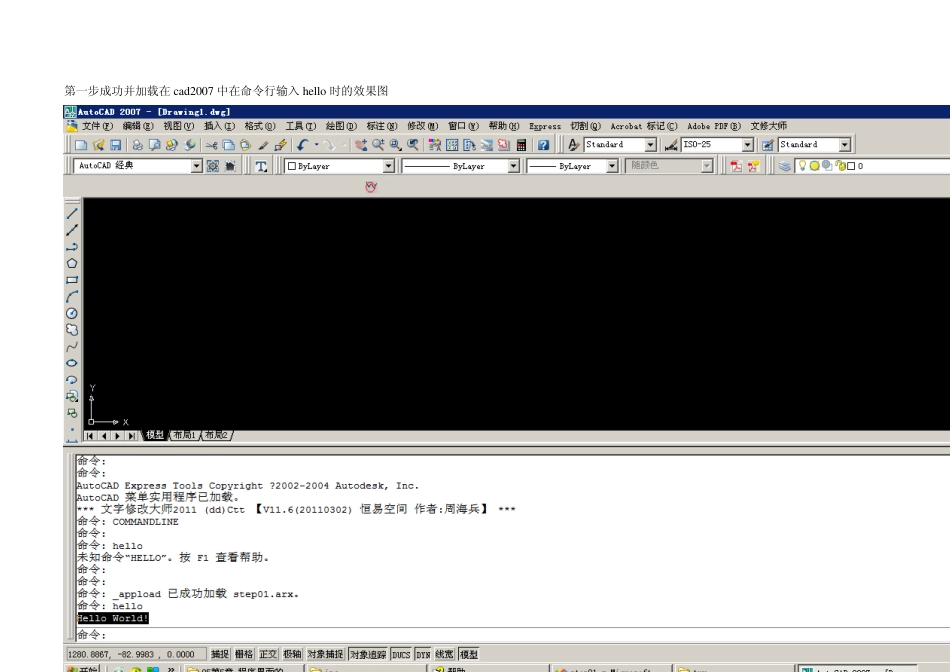The height and width of the screenshot is (672, 950).
Task: Switch to the 布局1 layout tab
Action: (x=184, y=435)
